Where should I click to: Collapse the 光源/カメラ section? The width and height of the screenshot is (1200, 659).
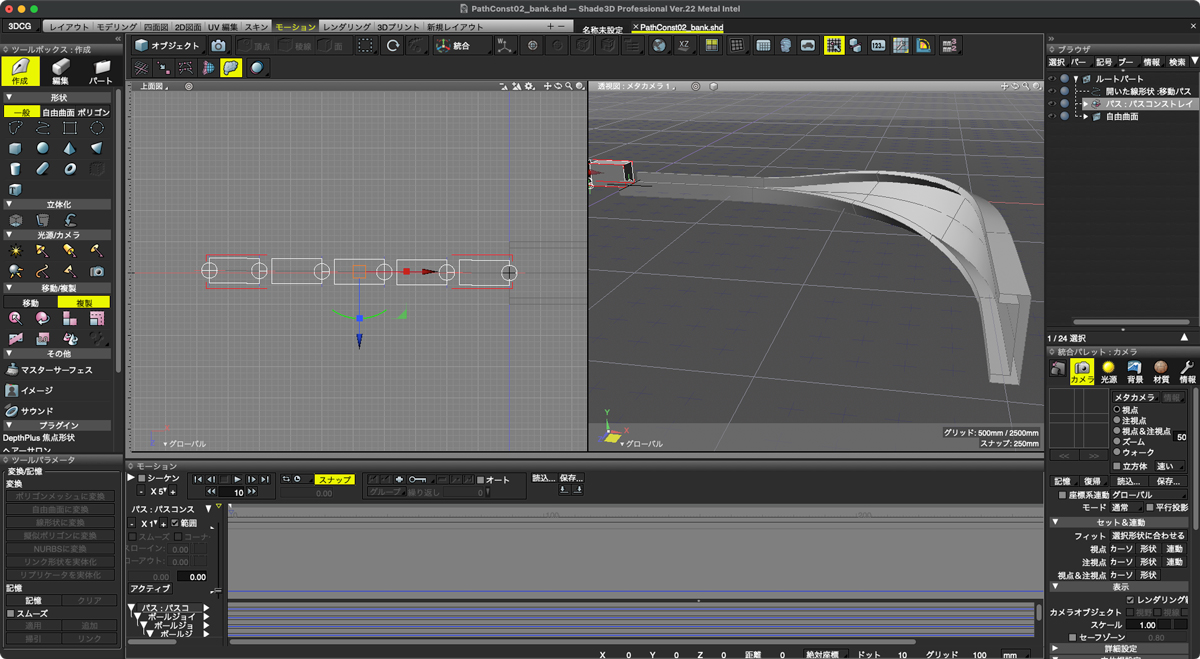9,235
